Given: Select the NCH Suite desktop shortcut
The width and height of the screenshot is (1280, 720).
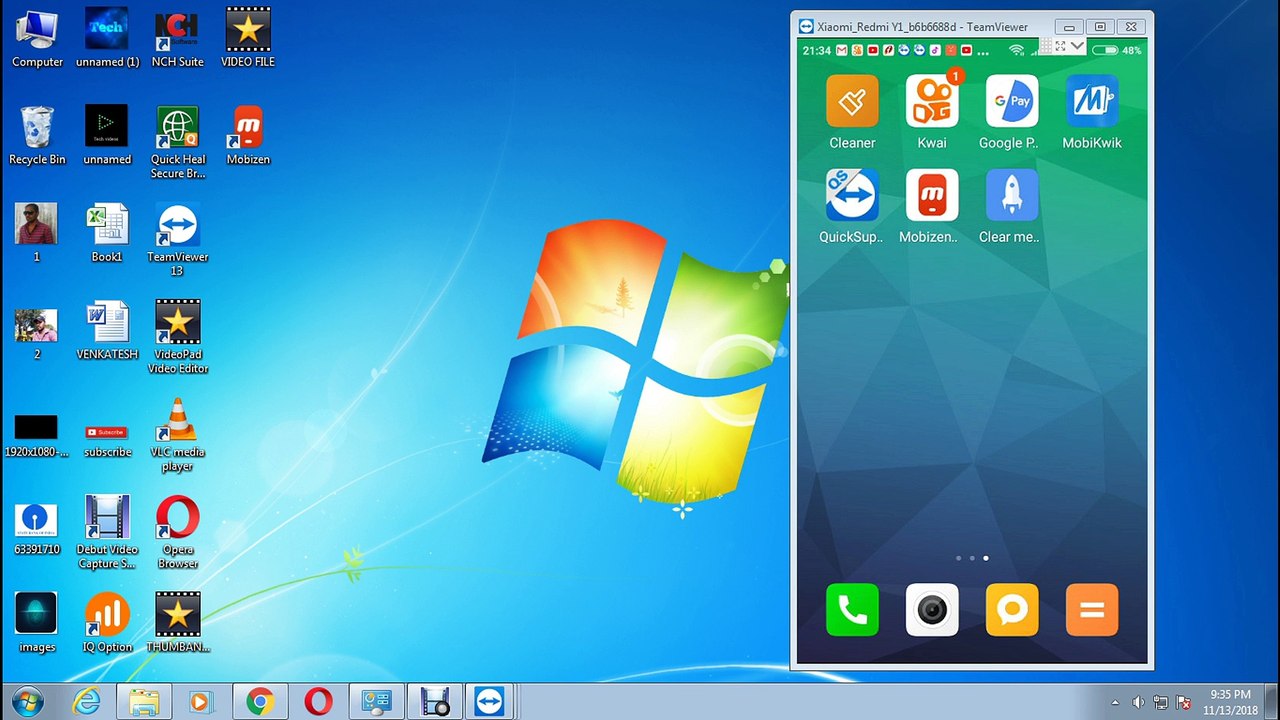Looking at the screenshot, I should pyautogui.click(x=177, y=39).
